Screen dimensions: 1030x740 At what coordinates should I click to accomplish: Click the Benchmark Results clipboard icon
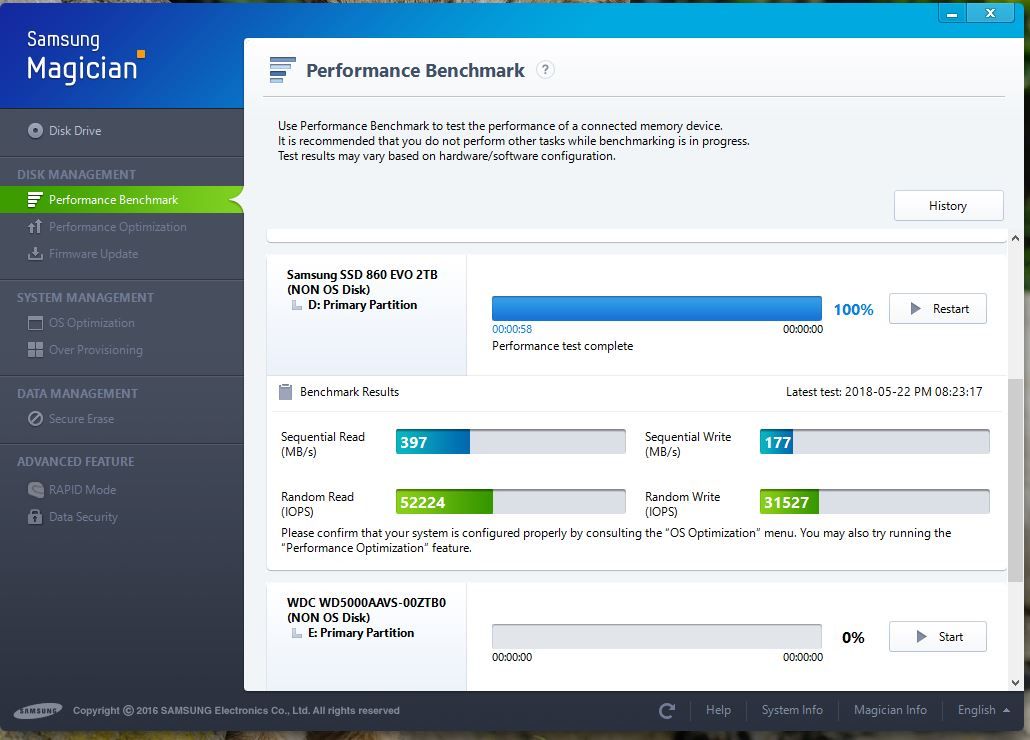coord(285,391)
